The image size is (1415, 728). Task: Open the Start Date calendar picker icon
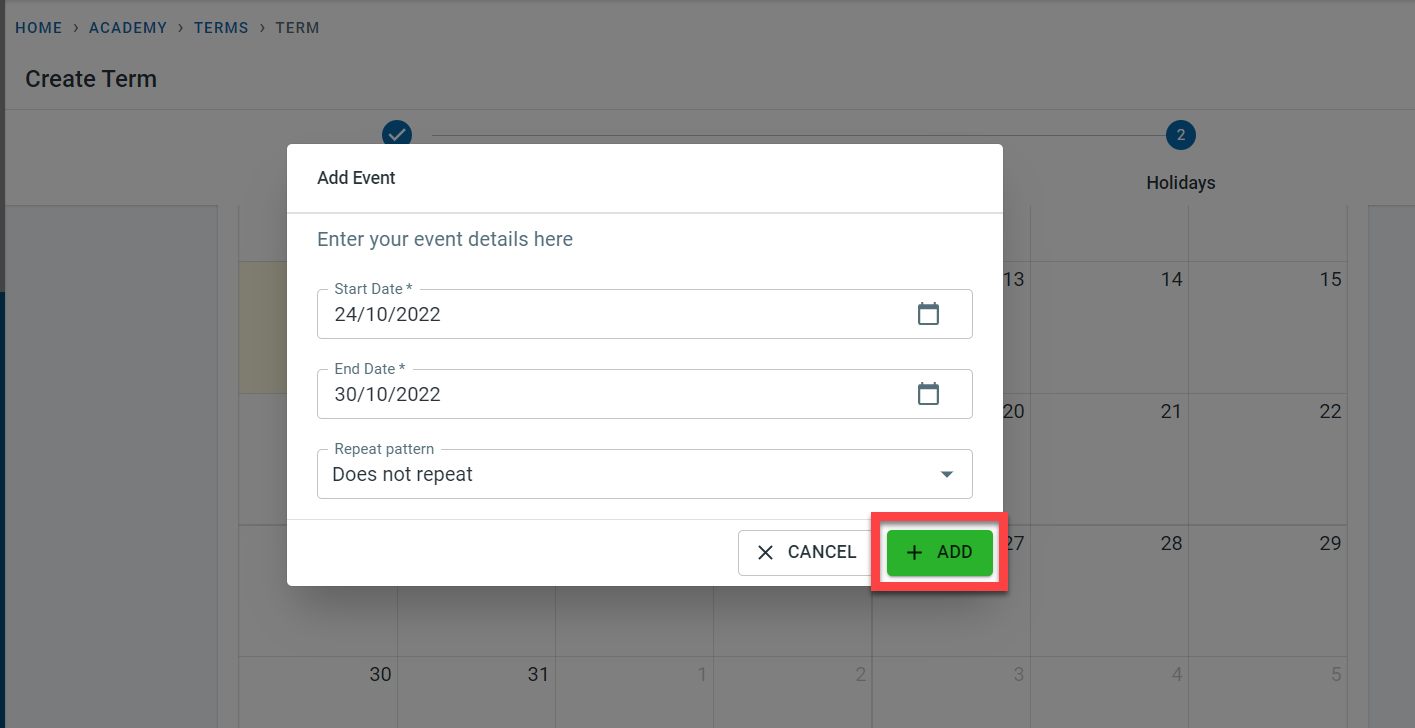pyautogui.click(x=928, y=314)
